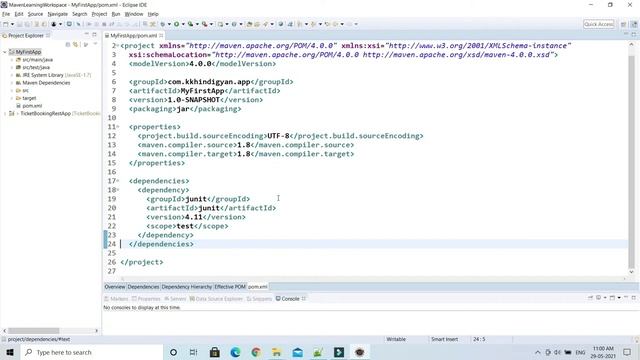Click the green Run toolbar button
Image resolution: width=640 pixels, height=360 pixels.
coord(176,24)
